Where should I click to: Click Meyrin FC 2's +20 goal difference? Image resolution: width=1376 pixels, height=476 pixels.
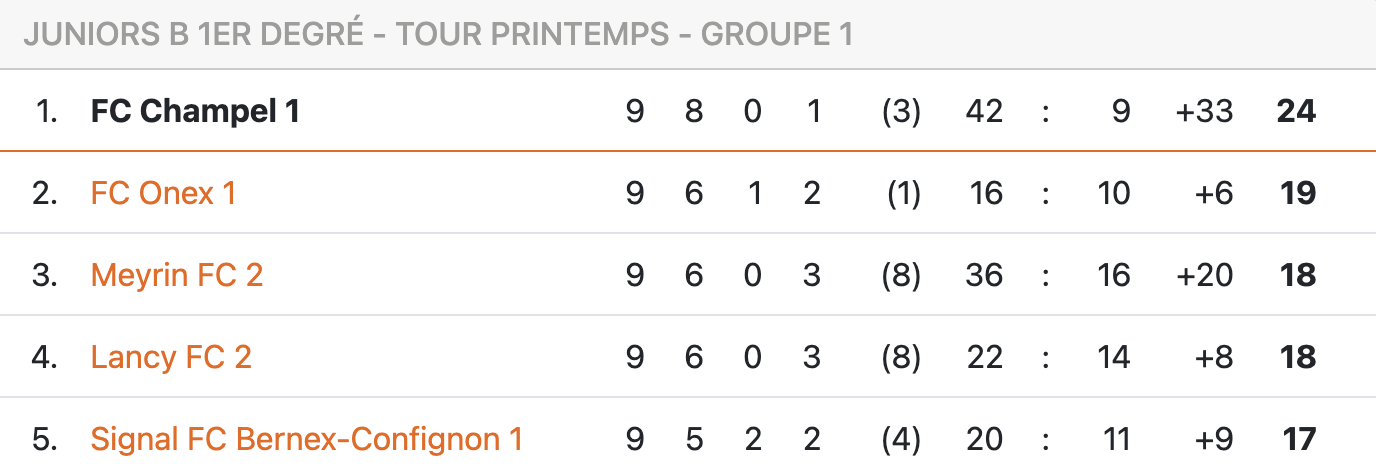click(x=1204, y=275)
